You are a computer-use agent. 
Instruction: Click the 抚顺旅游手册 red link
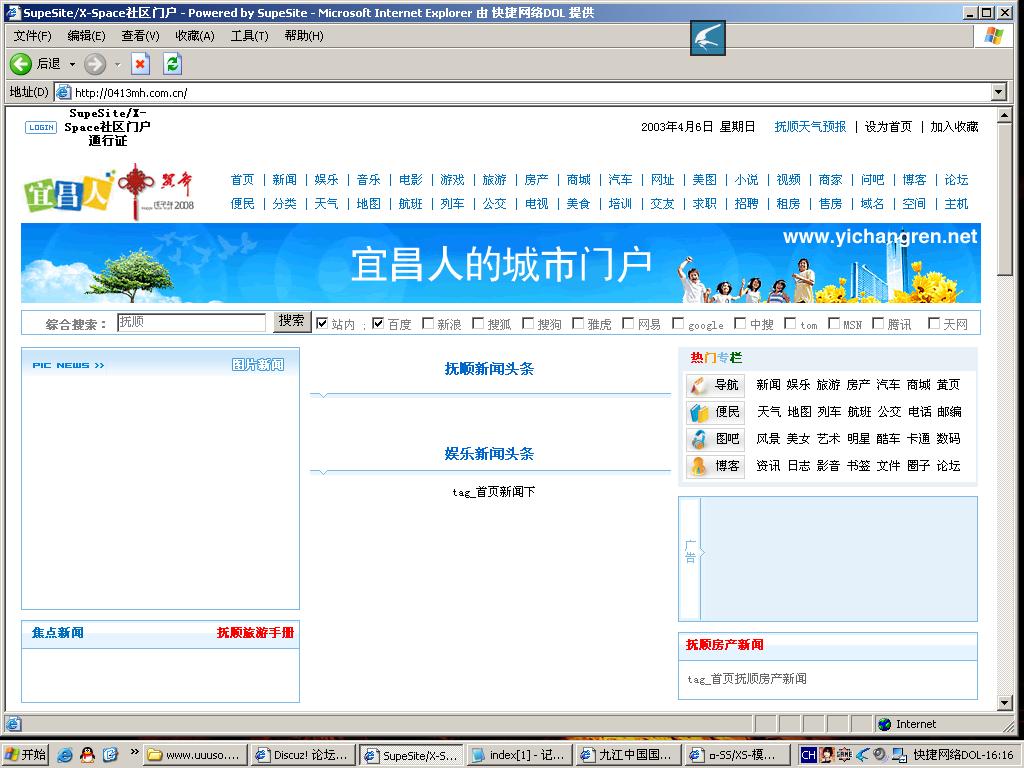point(255,632)
